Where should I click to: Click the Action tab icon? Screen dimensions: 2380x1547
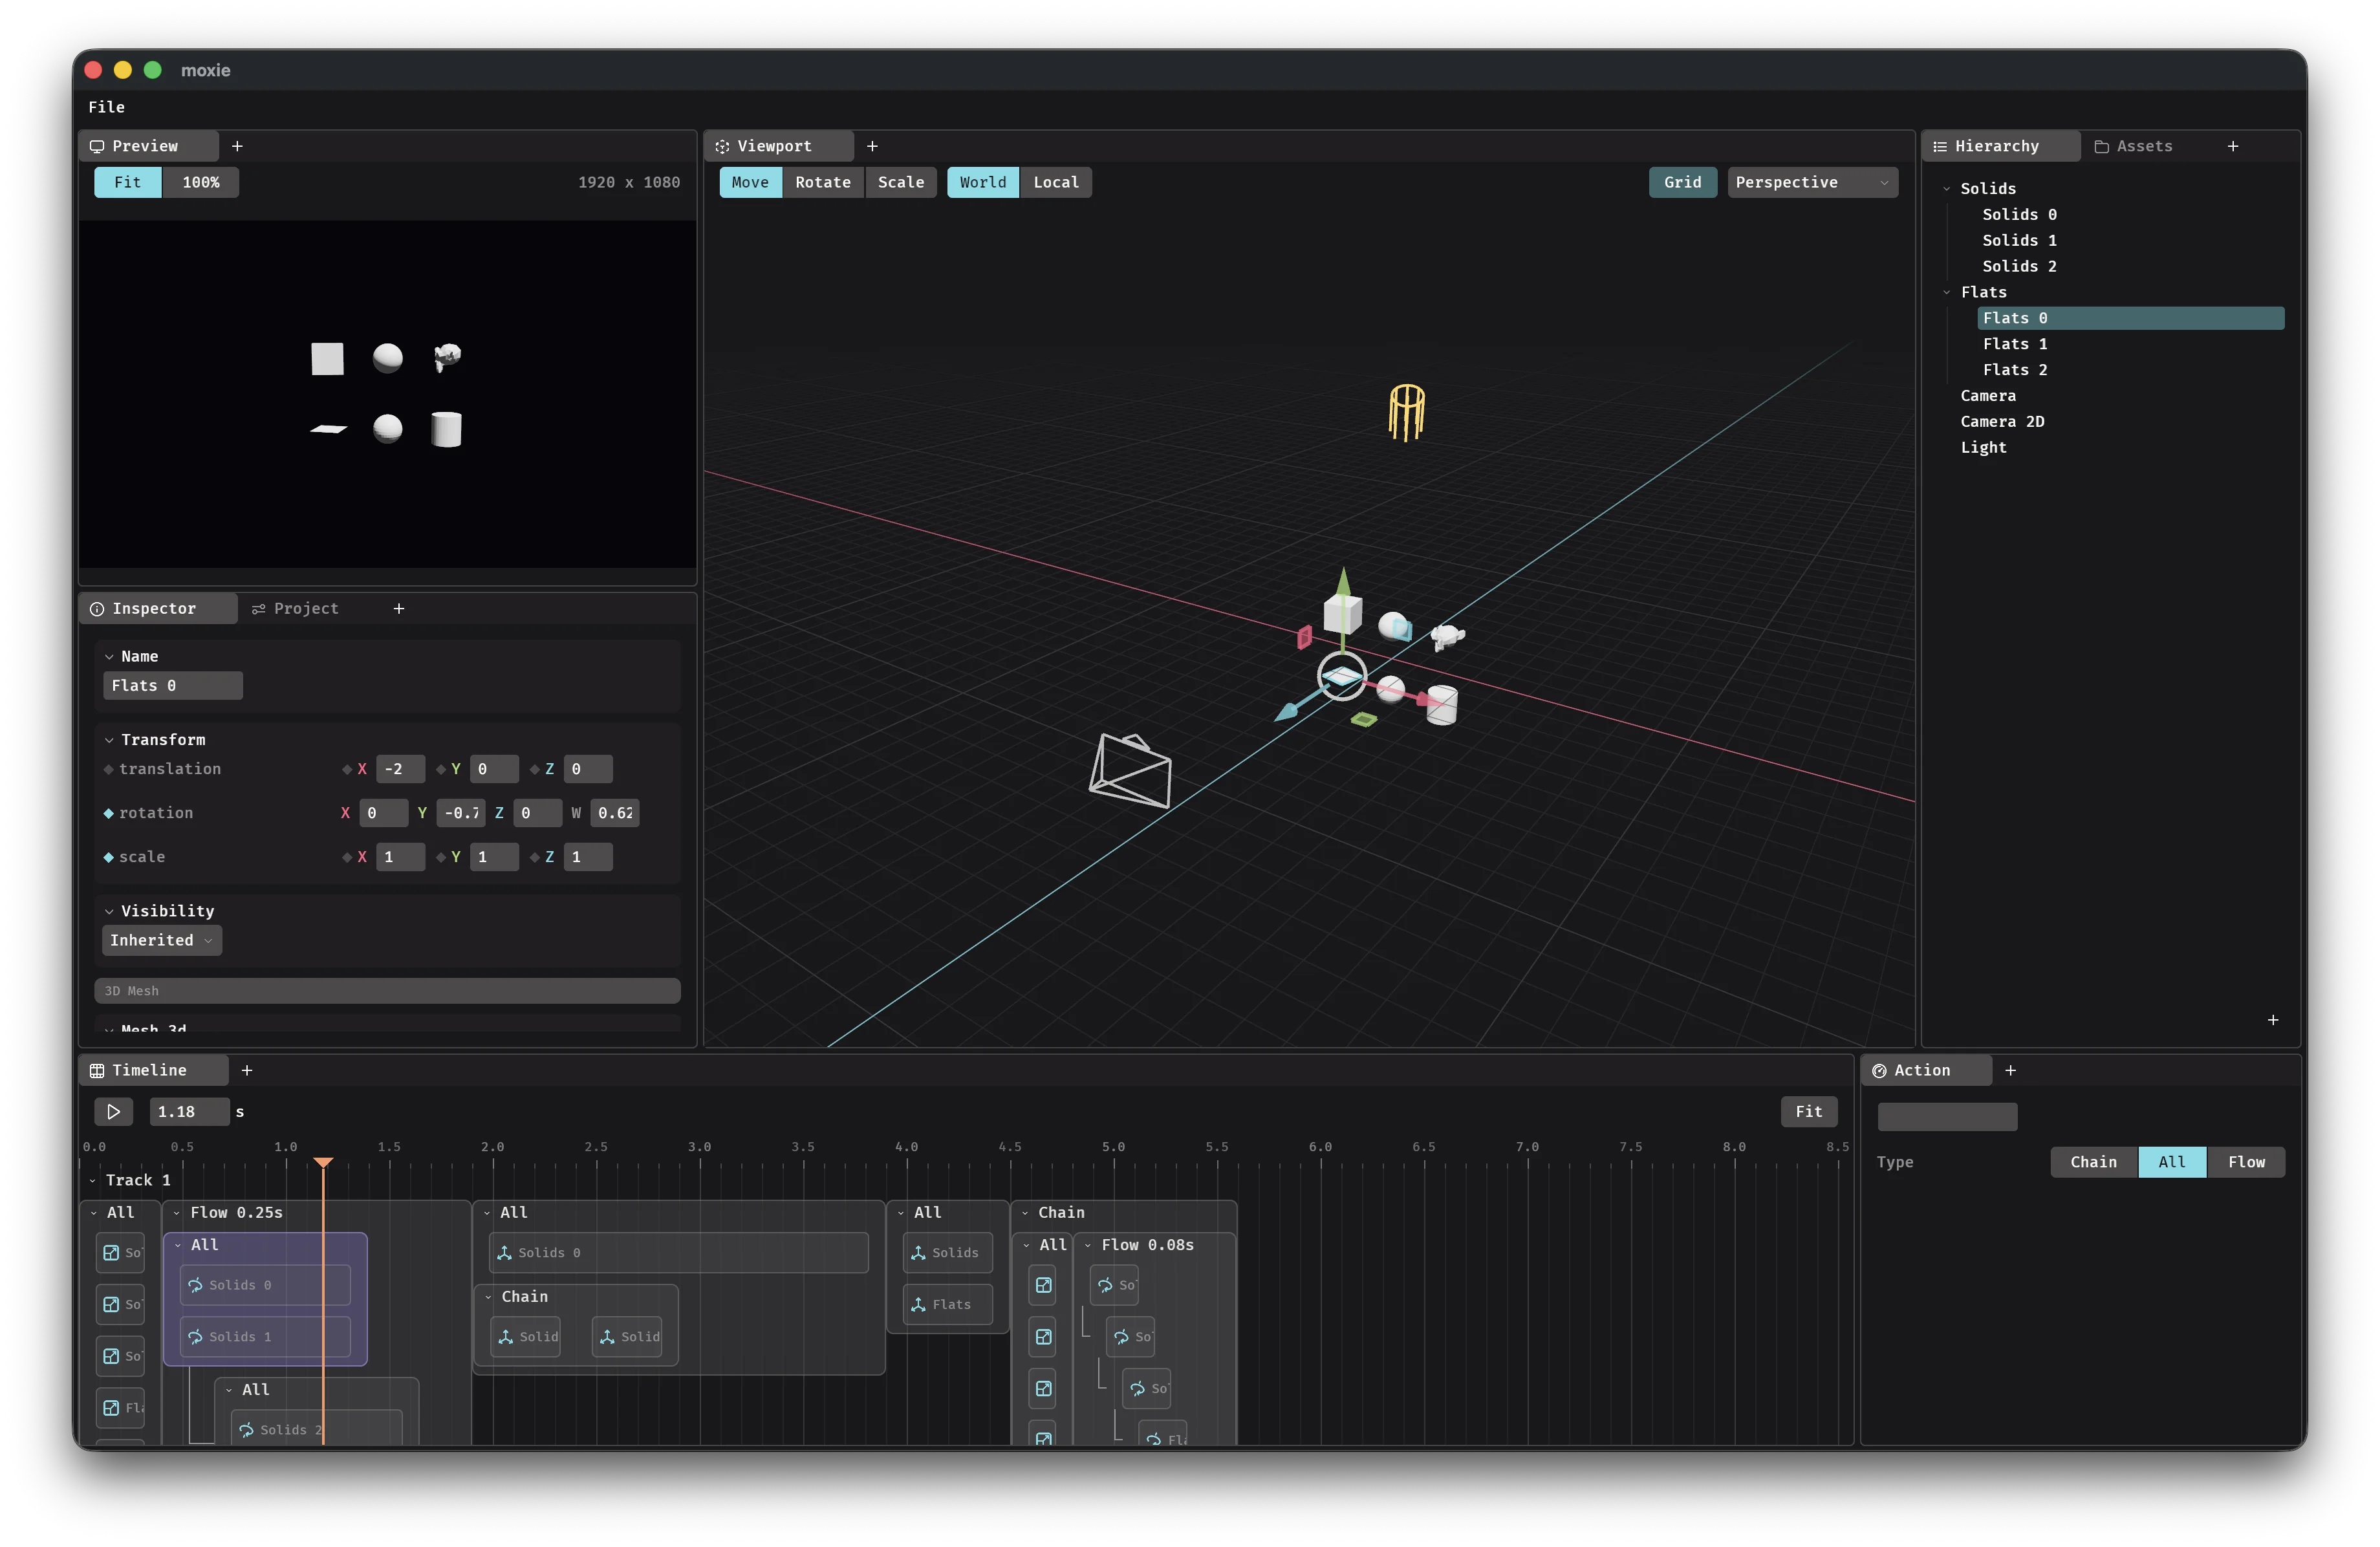(x=1879, y=1071)
